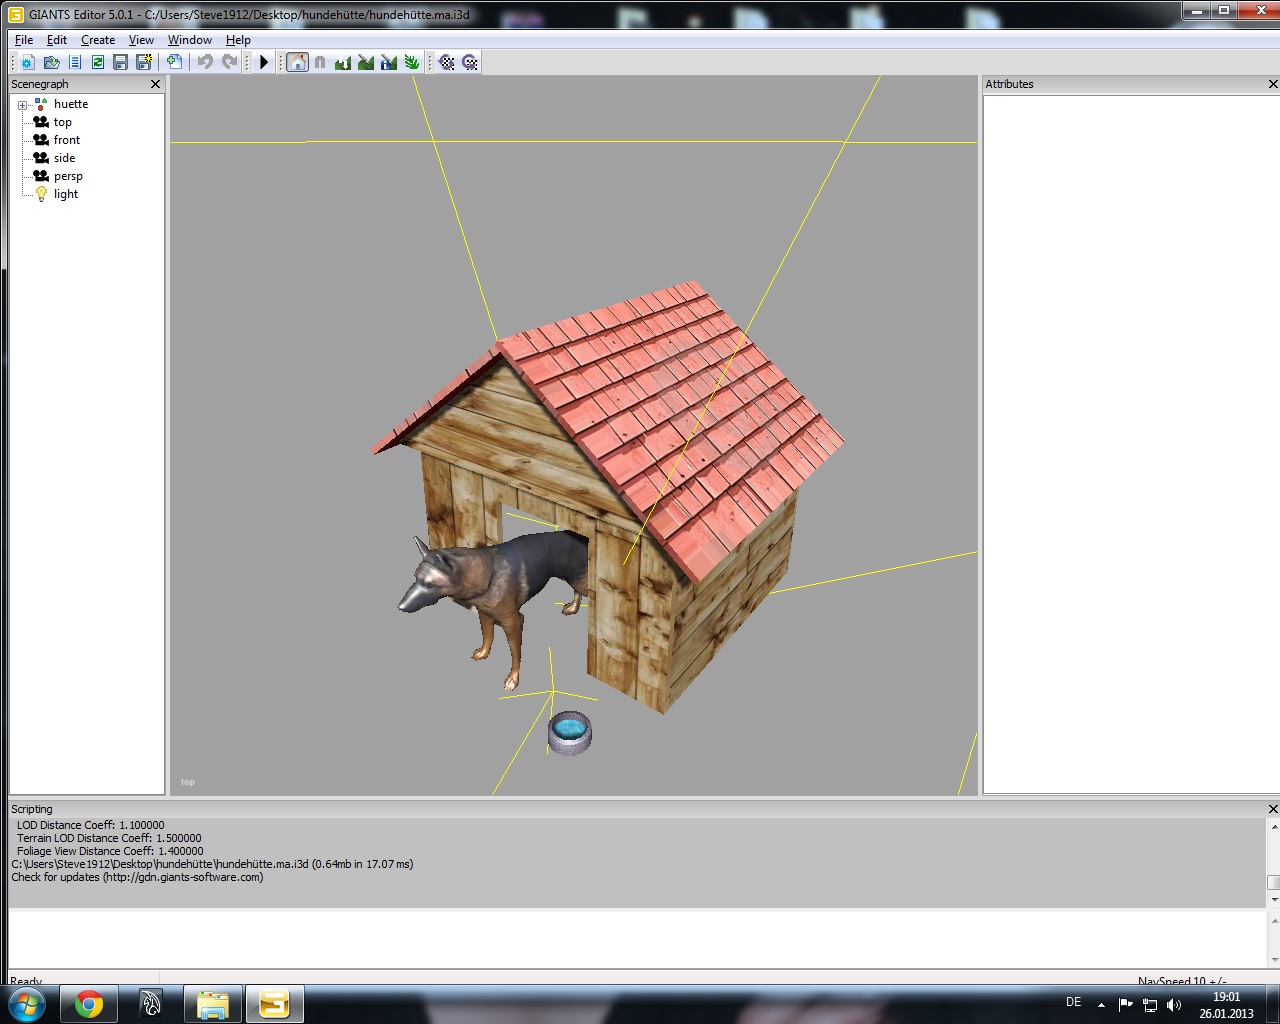This screenshot has width=1280, height=1024.
Task: Select the terrain sculpt icon with arrows
Action: click(x=343, y=62)
